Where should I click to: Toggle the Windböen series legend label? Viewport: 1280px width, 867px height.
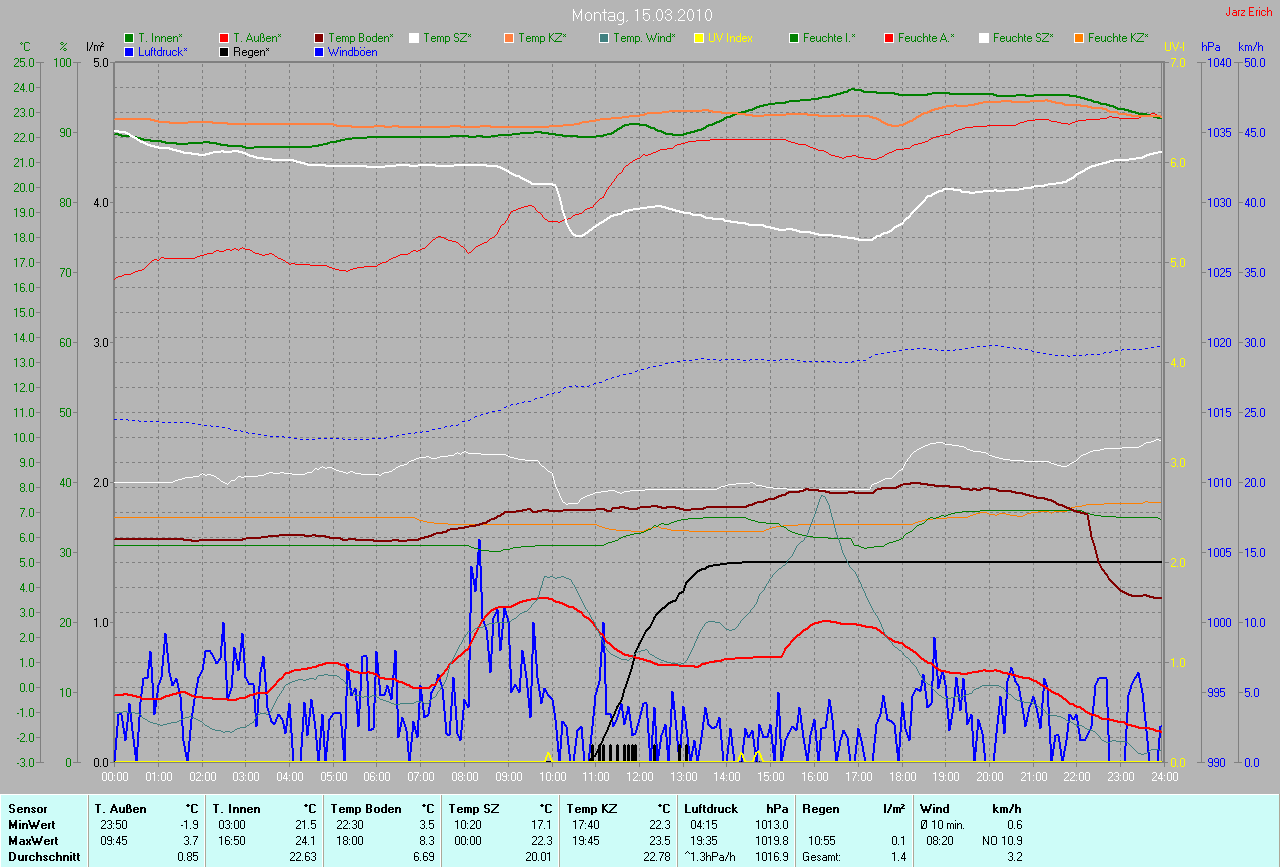point(349,52)
